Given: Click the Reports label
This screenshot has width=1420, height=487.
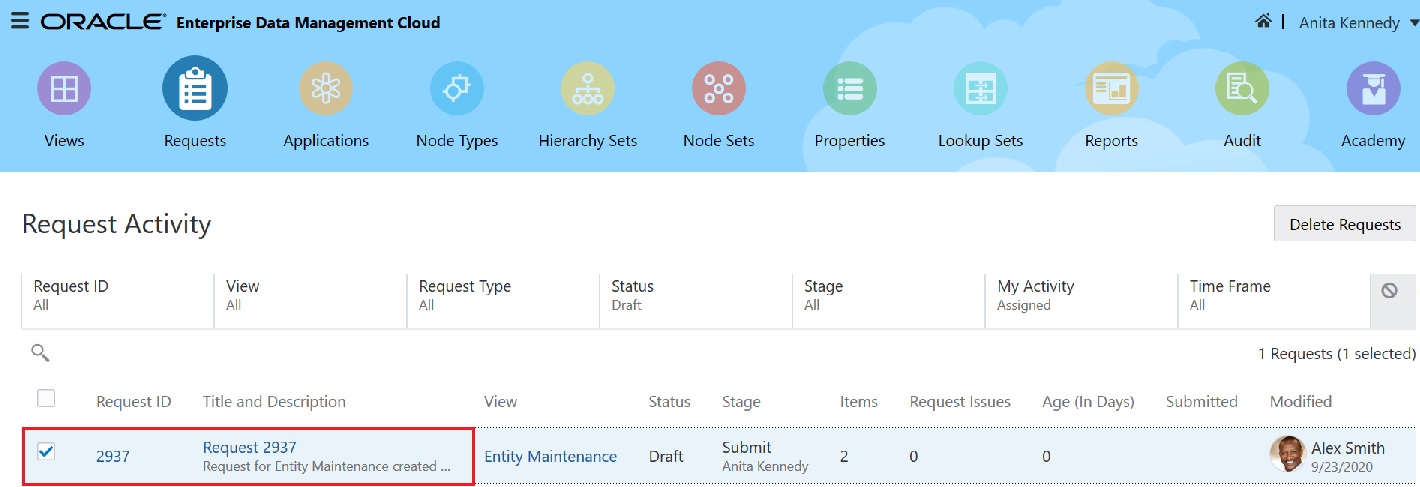Looking at the screenshot, I should pyautogui.click(x=1112, y=141).
